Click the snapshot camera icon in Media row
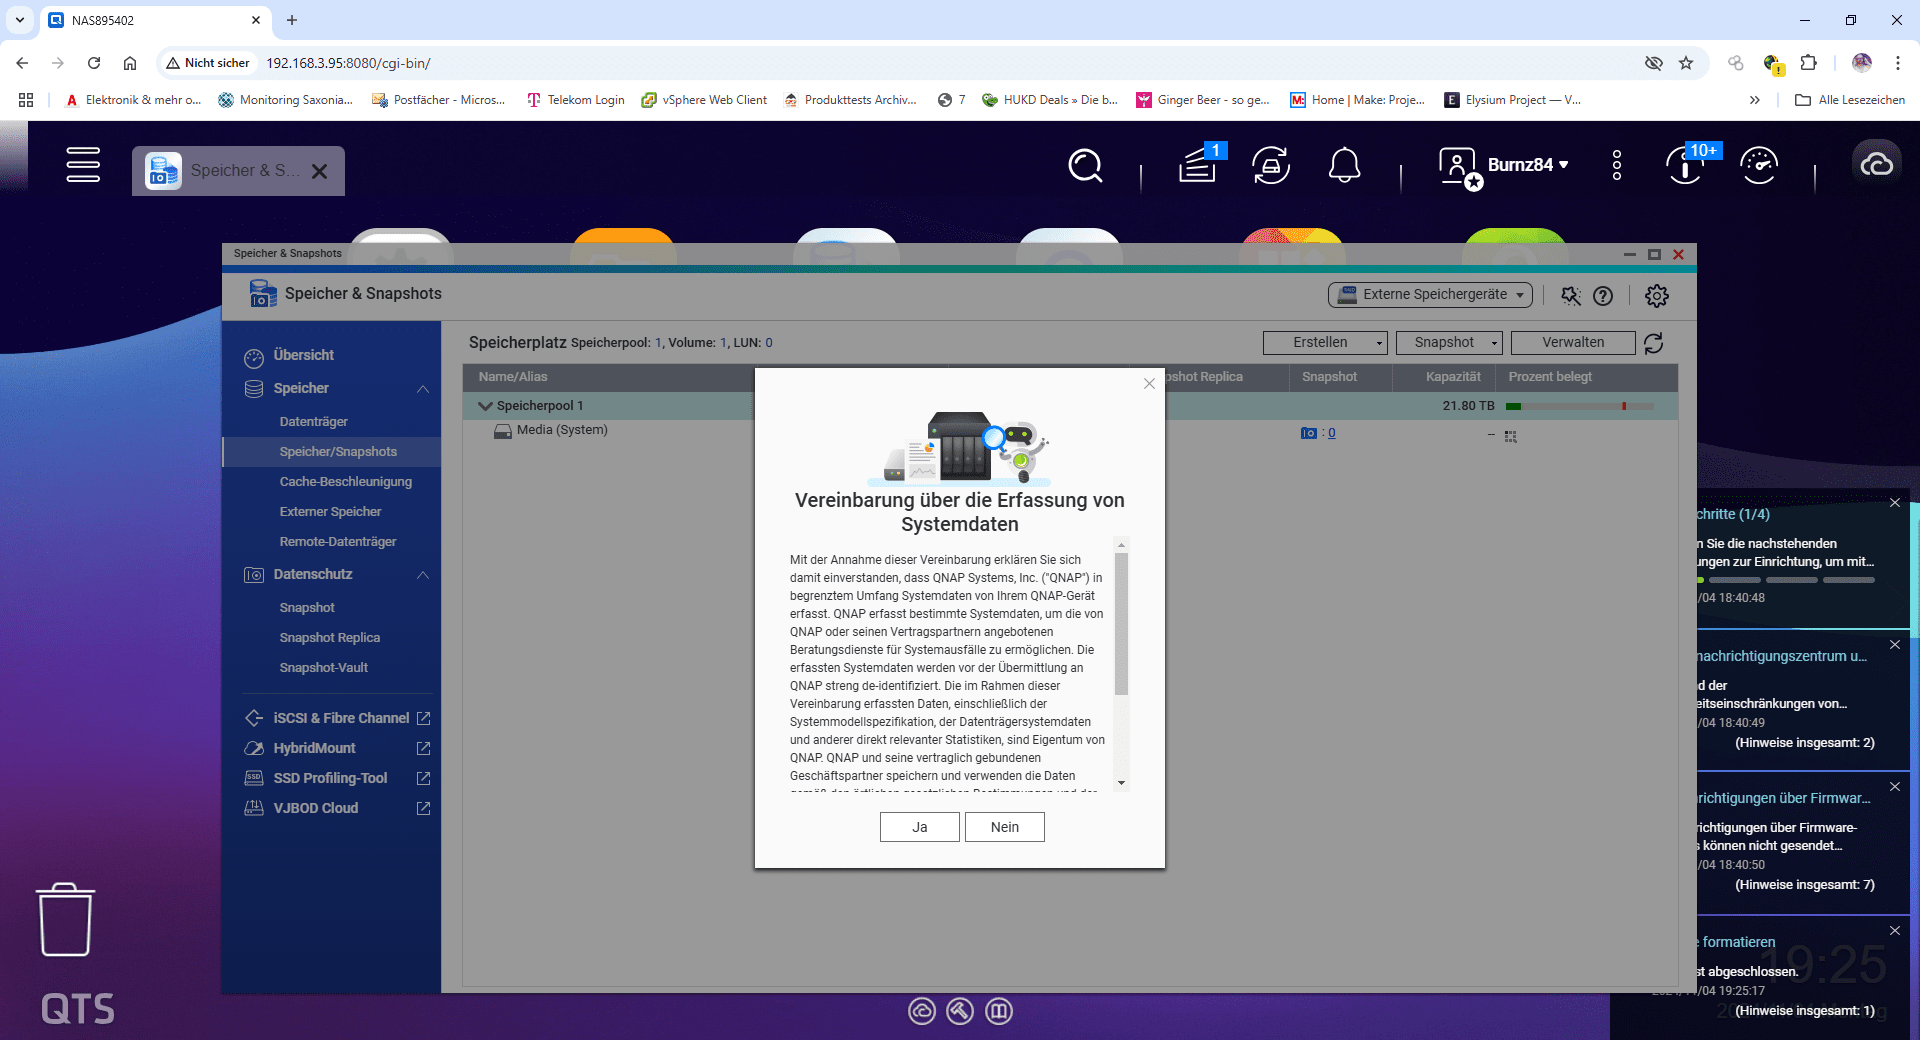The width and height of the screenshot is (1920, 1040). [x=1308, y=433]
